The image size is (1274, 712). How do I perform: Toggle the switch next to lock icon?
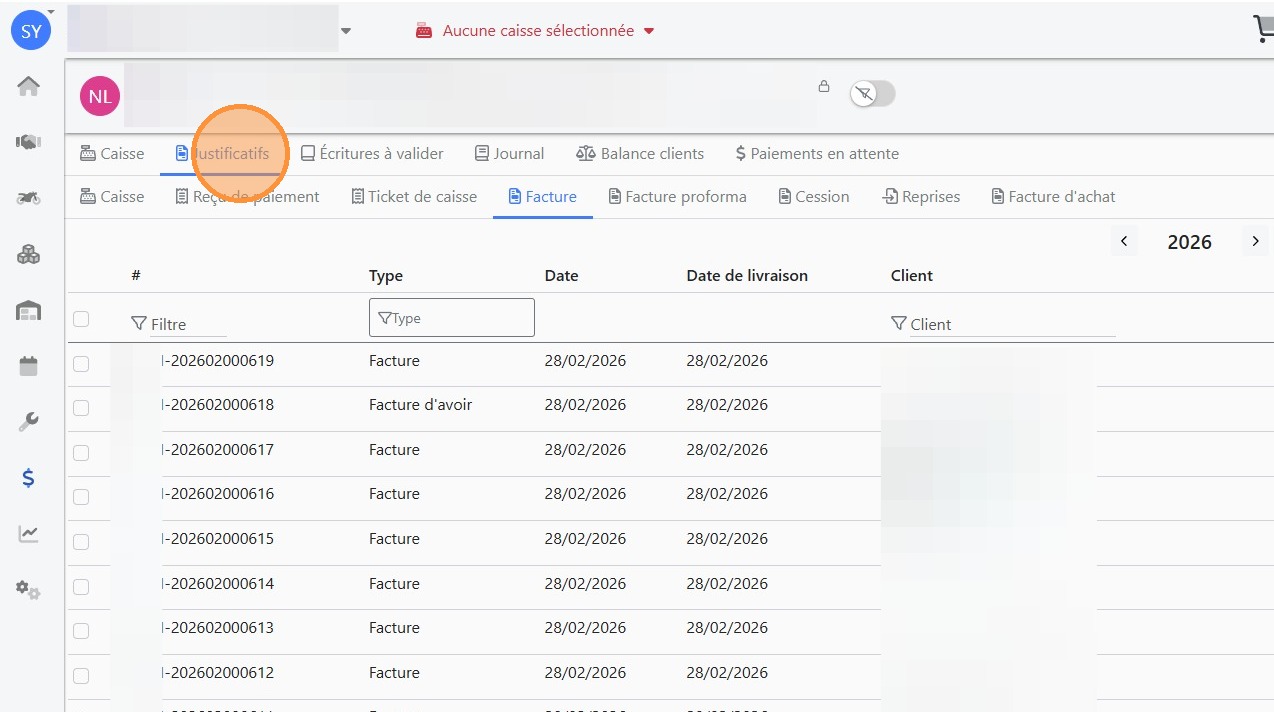(x=872, y=94)
